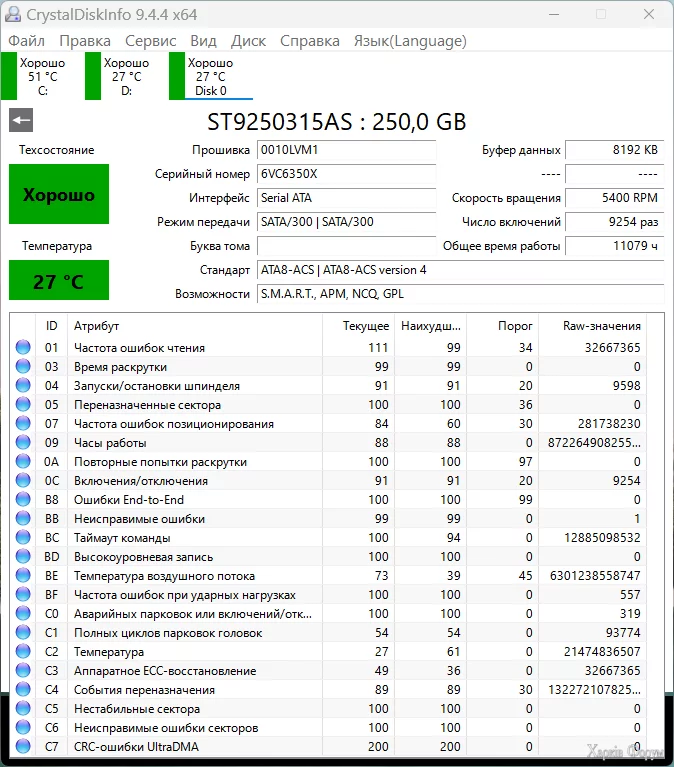The image size is (674, 767).
Task: Click the Текущее column header
Action: [359, 326]
